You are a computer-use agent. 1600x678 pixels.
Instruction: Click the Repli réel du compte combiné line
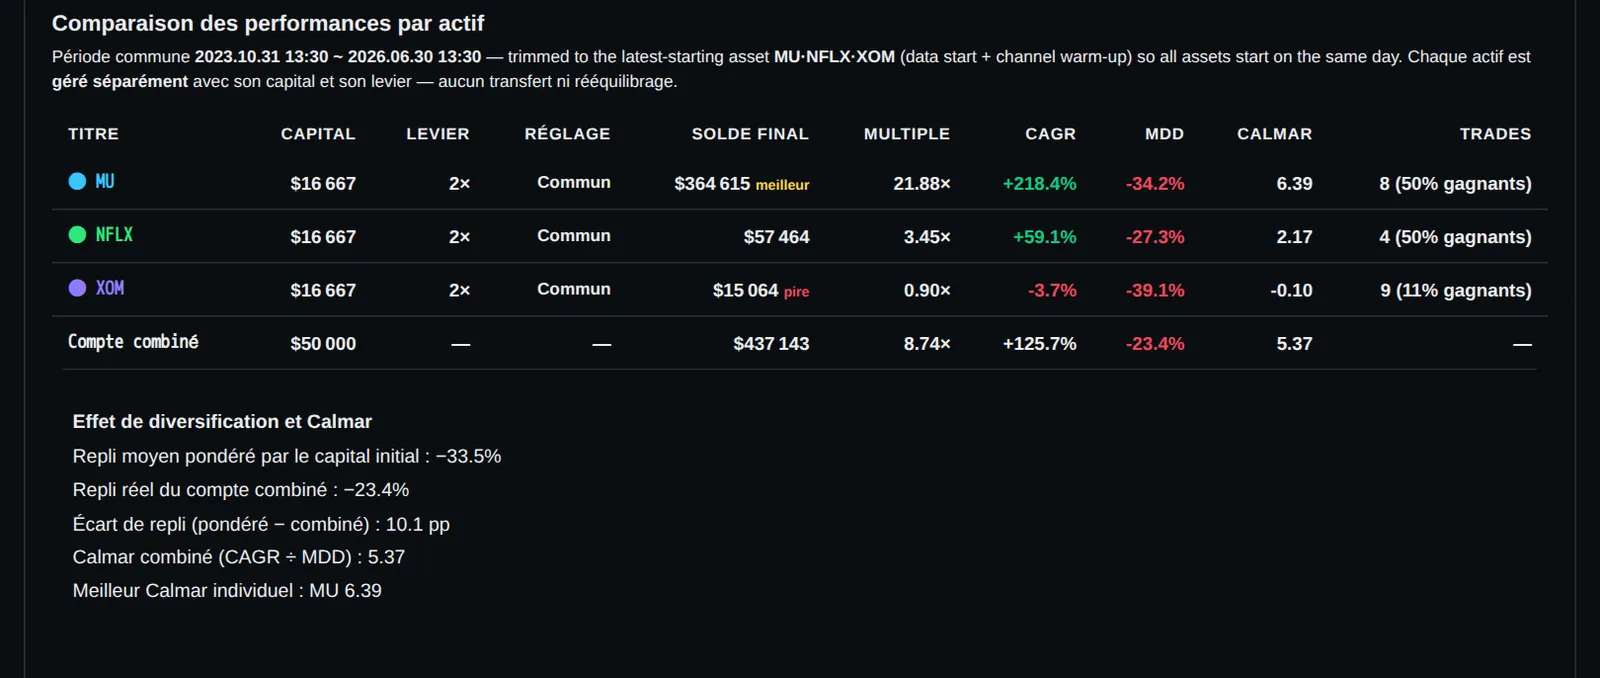pos(241,489)
